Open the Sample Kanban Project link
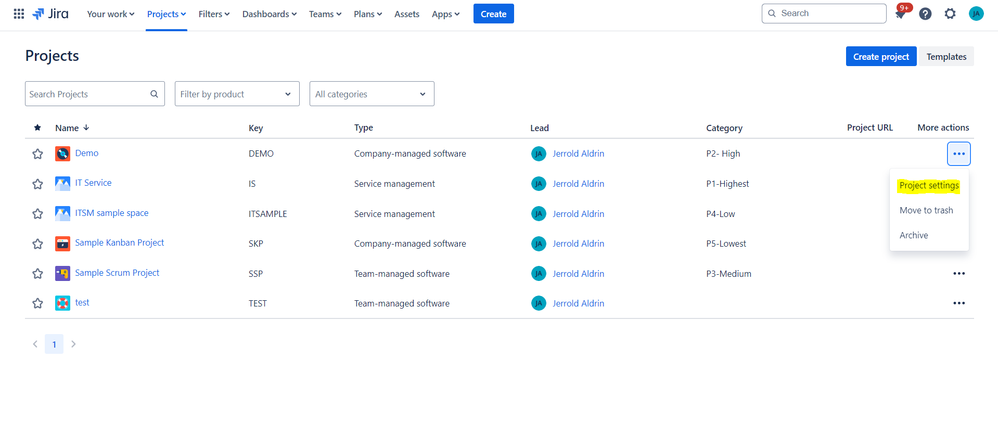The width and height of the screenshot is (998, 422). click(119, 243)
